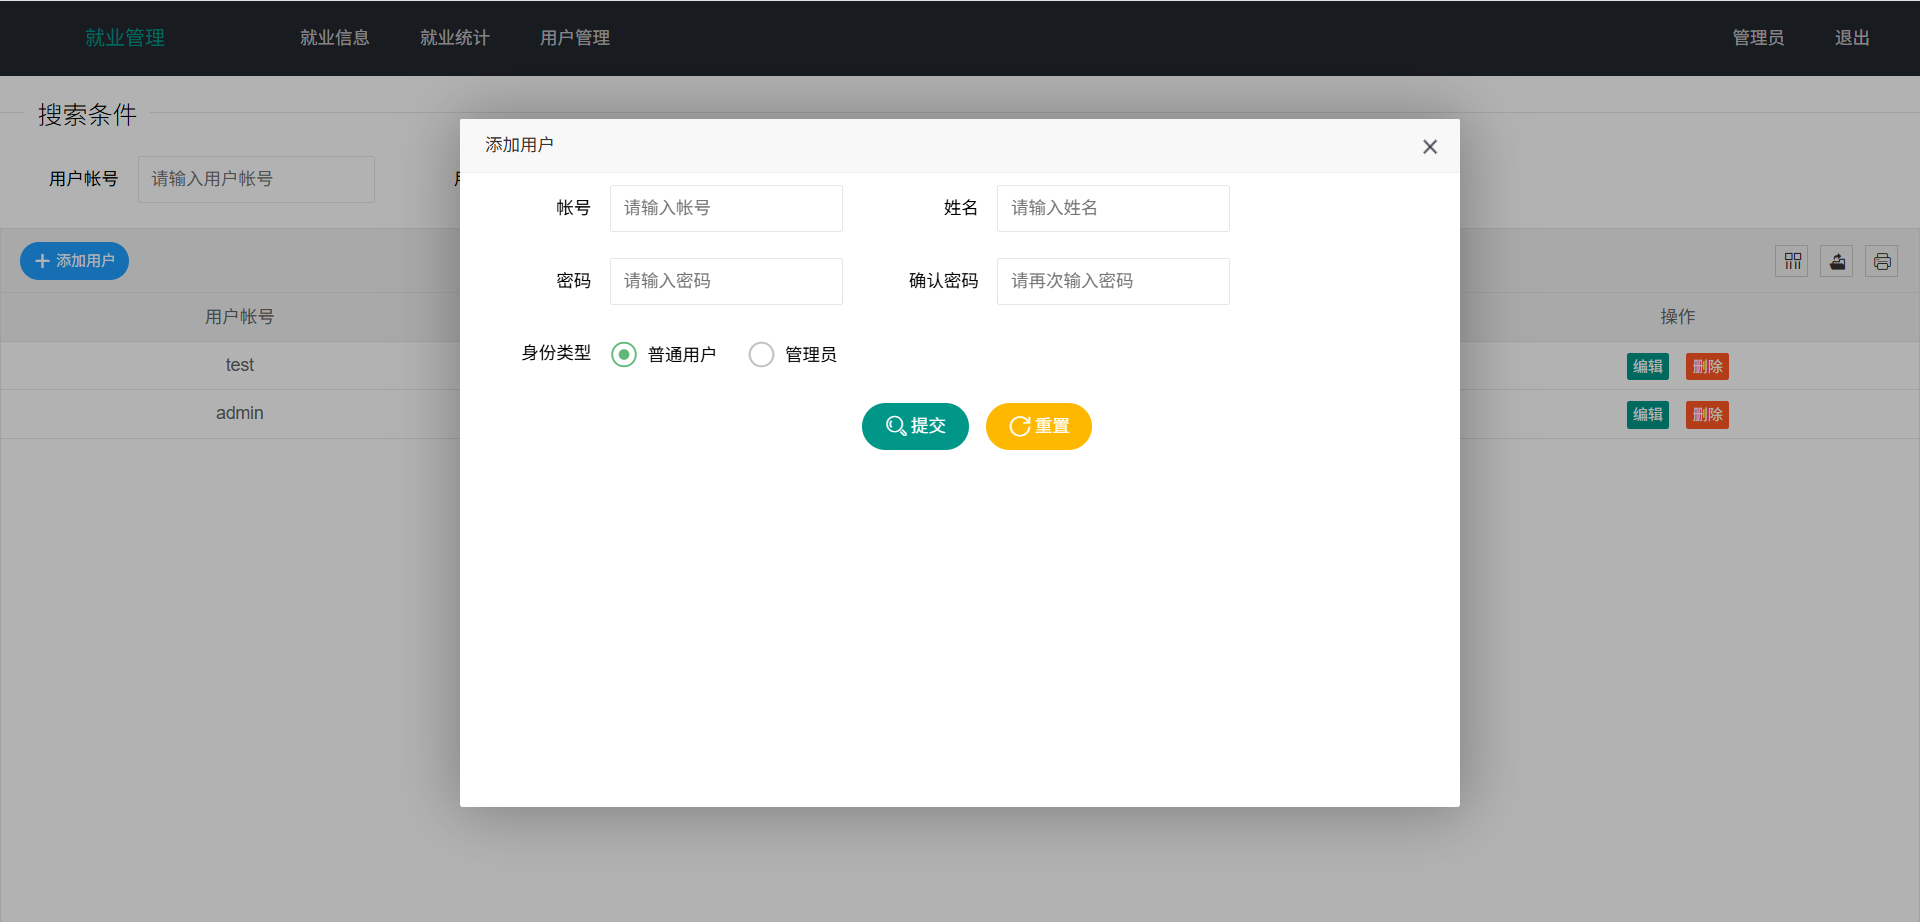
Task: Close the 添加用户 dialog
Action: pyautogui.click(x=1429, y=146)
